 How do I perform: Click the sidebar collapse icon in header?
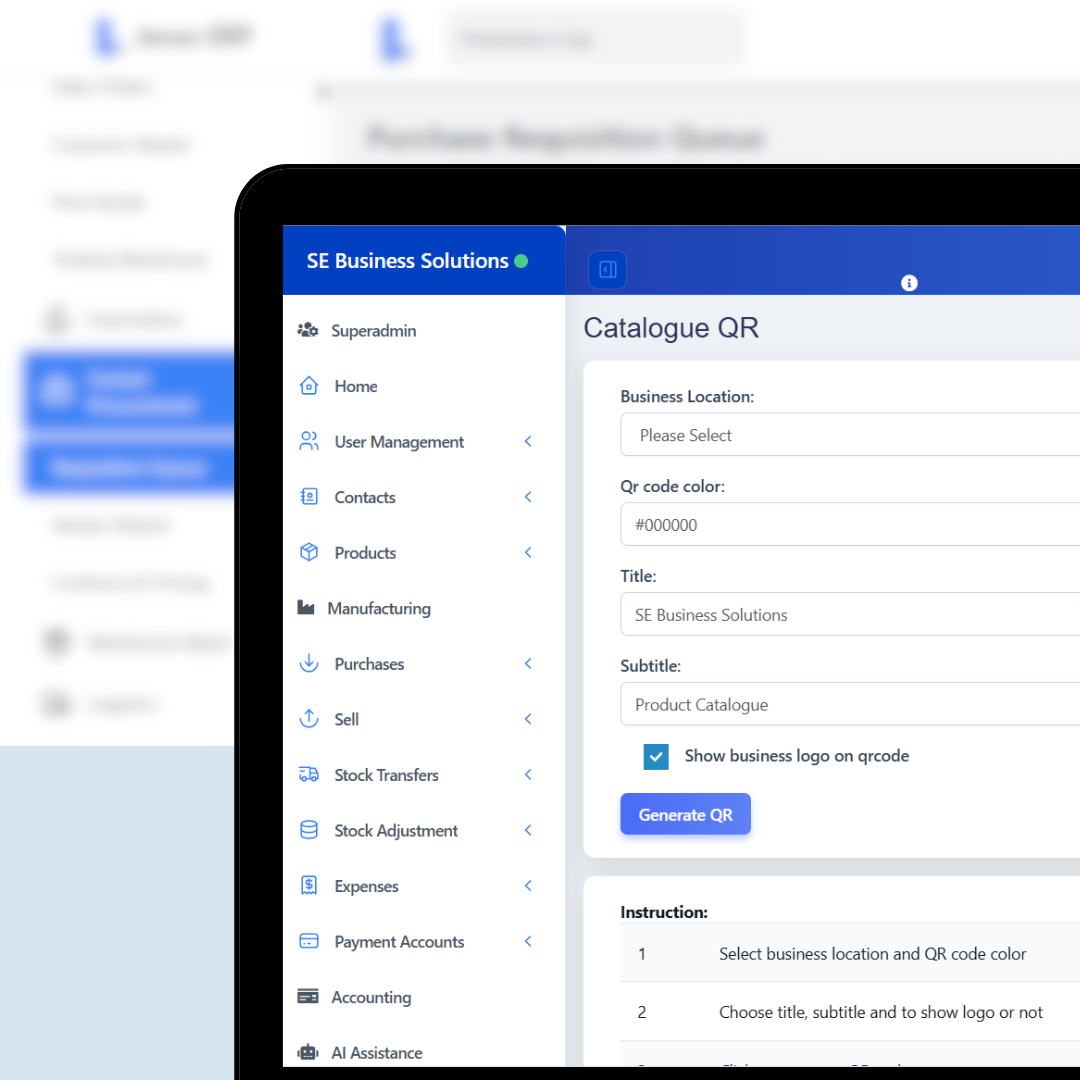point(608,269)
